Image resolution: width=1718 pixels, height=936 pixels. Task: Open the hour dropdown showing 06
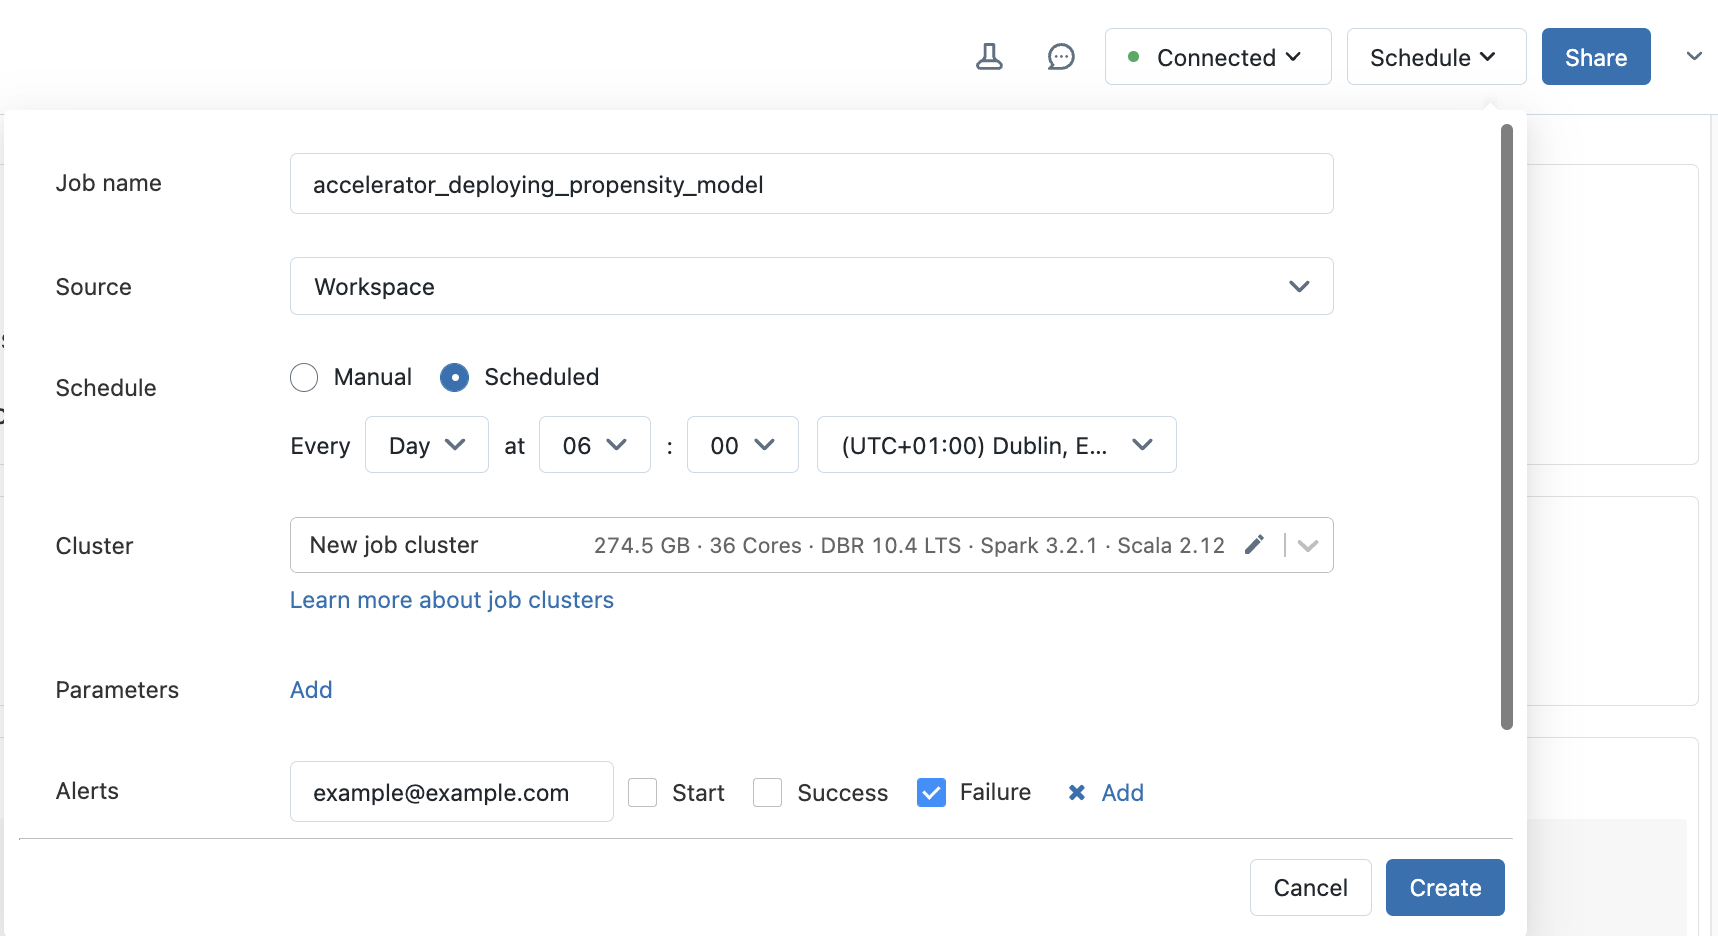(594, 445)
